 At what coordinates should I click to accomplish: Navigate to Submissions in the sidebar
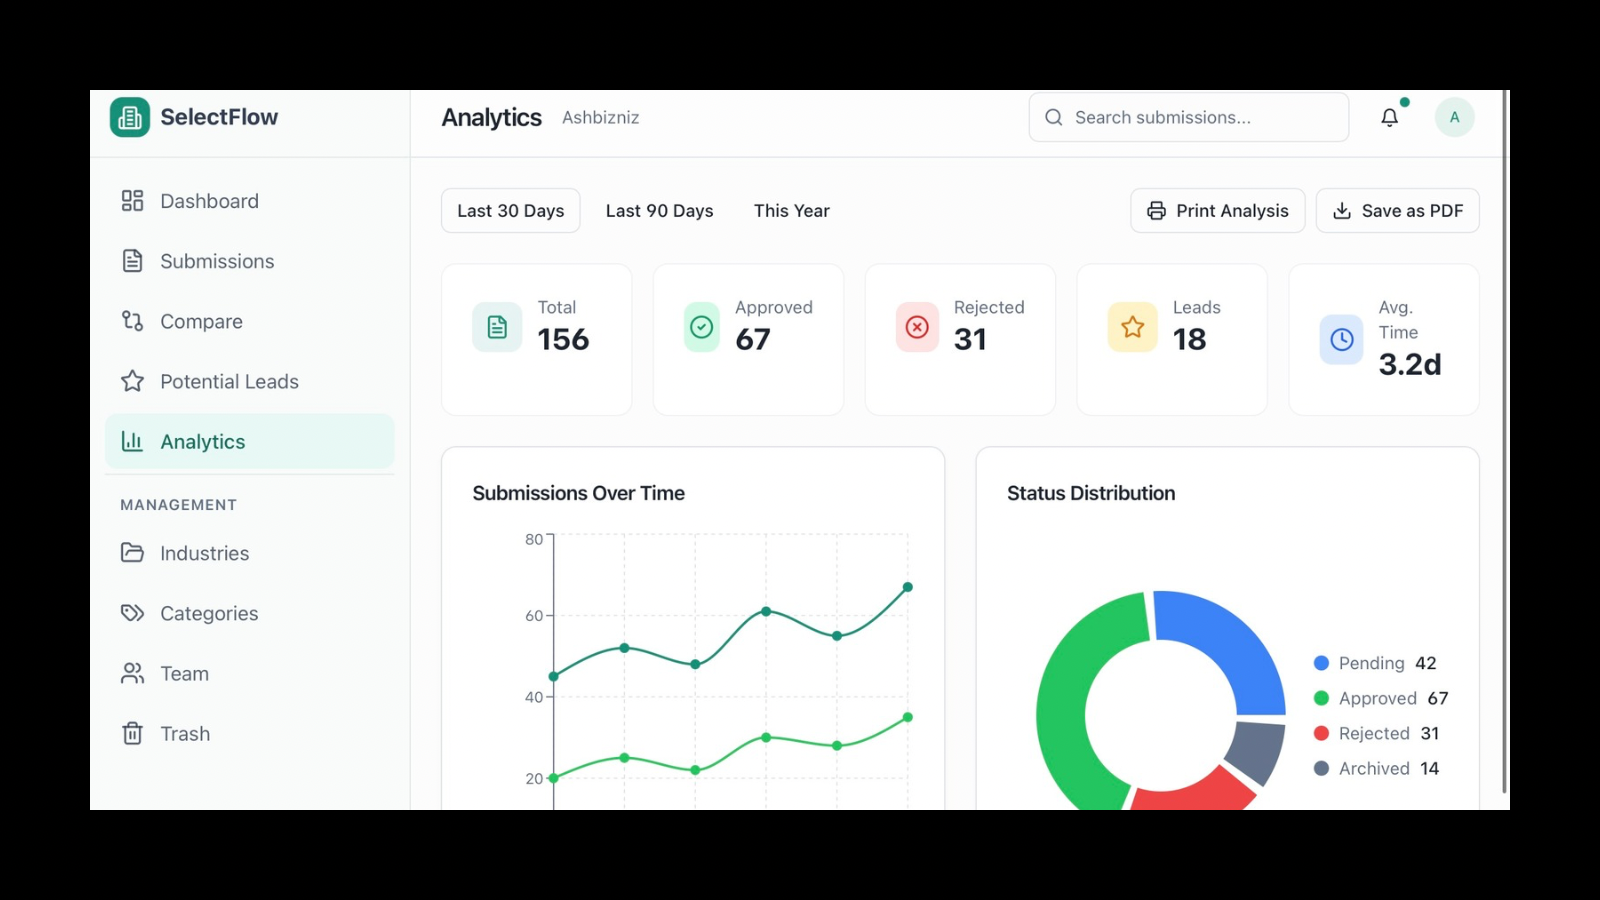pyautogui.click(x=216, y=261)
